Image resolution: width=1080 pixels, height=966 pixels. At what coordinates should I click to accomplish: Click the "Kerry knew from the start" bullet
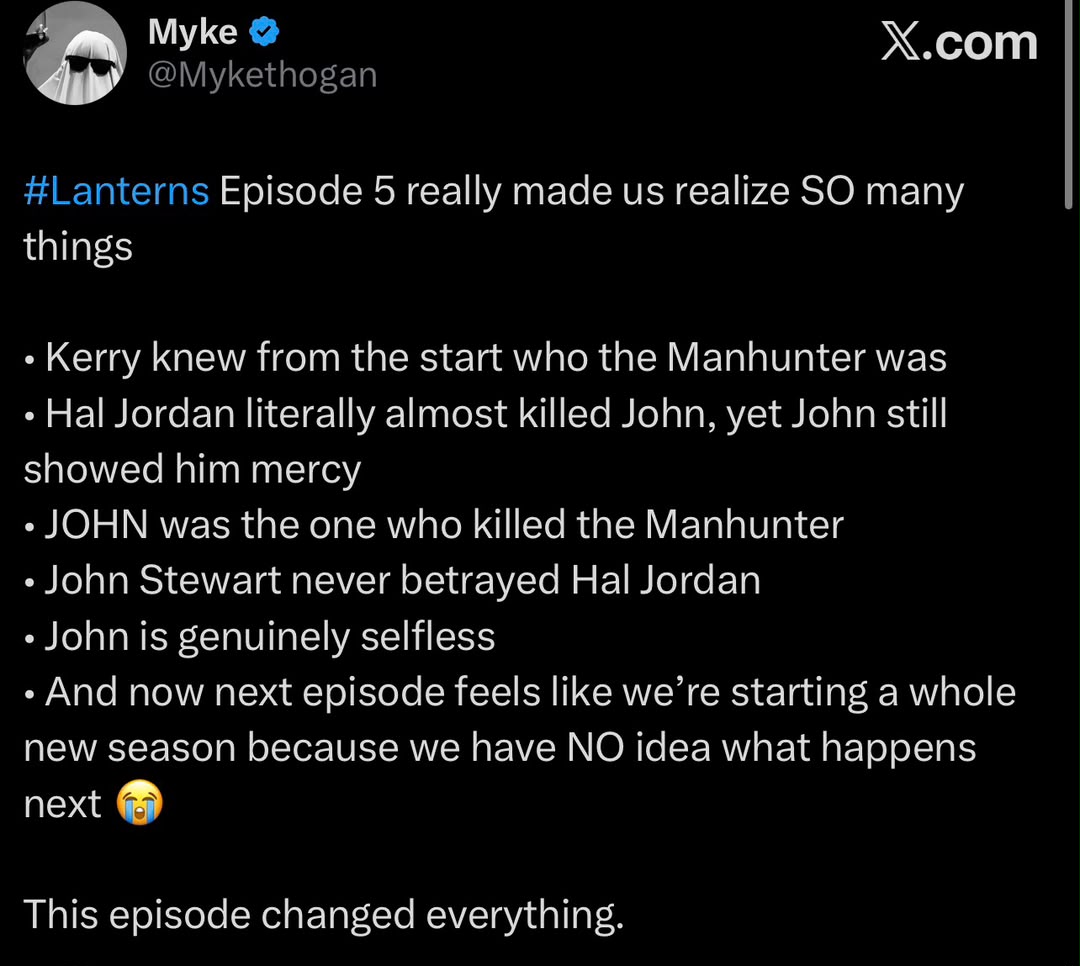pyautogui.click(x=485, y=358)
